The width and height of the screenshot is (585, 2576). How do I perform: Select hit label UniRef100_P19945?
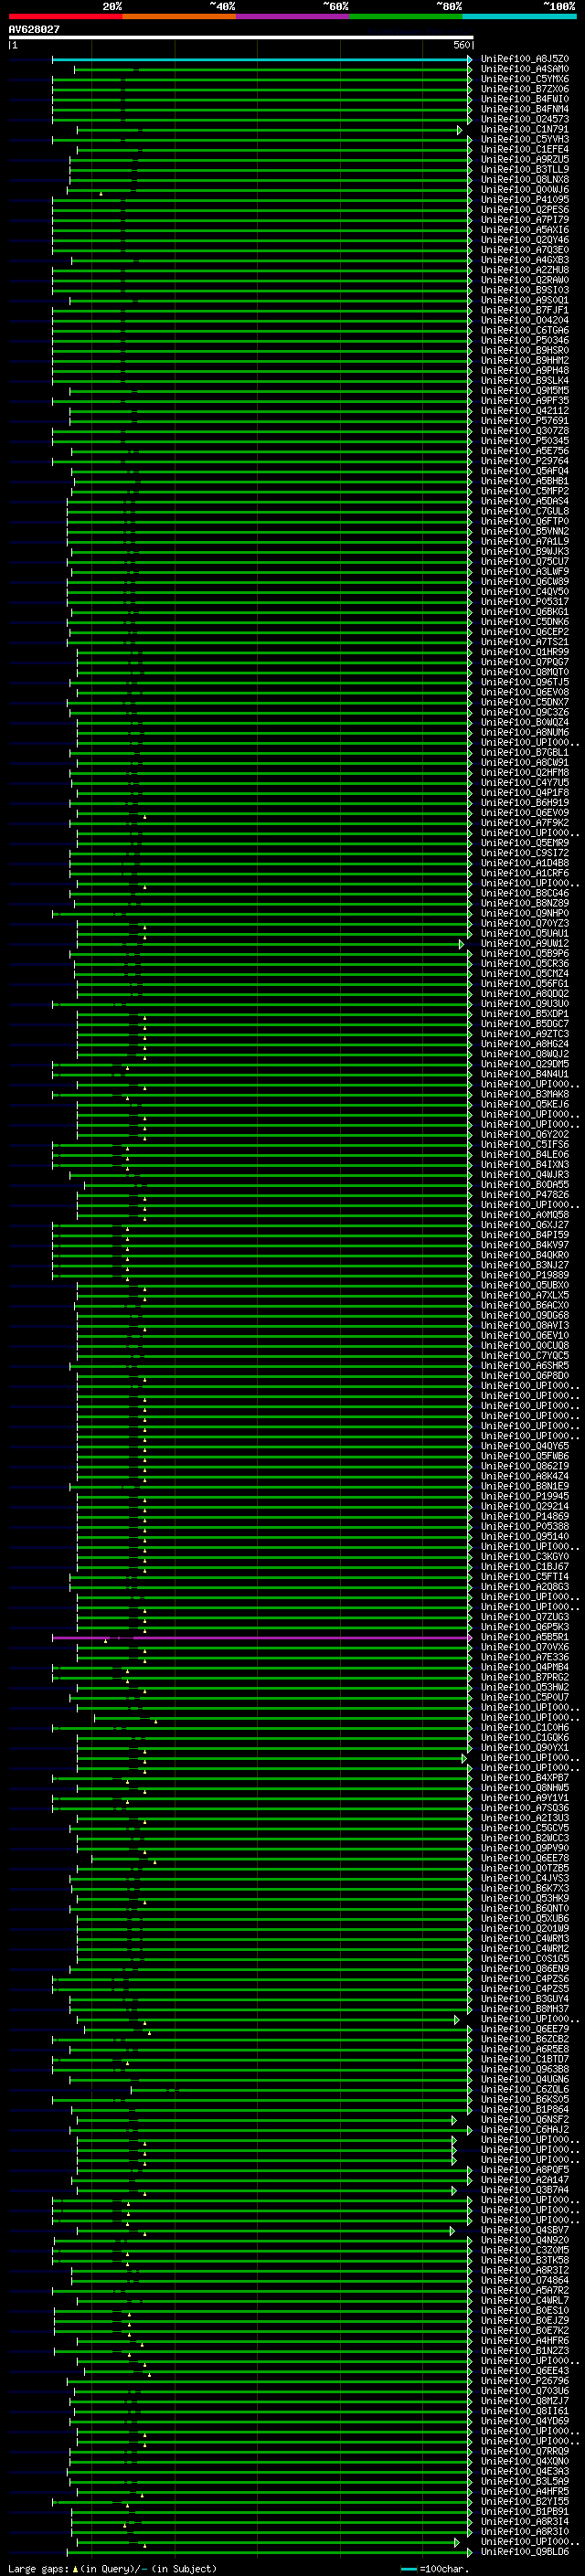coord(525,1496)
